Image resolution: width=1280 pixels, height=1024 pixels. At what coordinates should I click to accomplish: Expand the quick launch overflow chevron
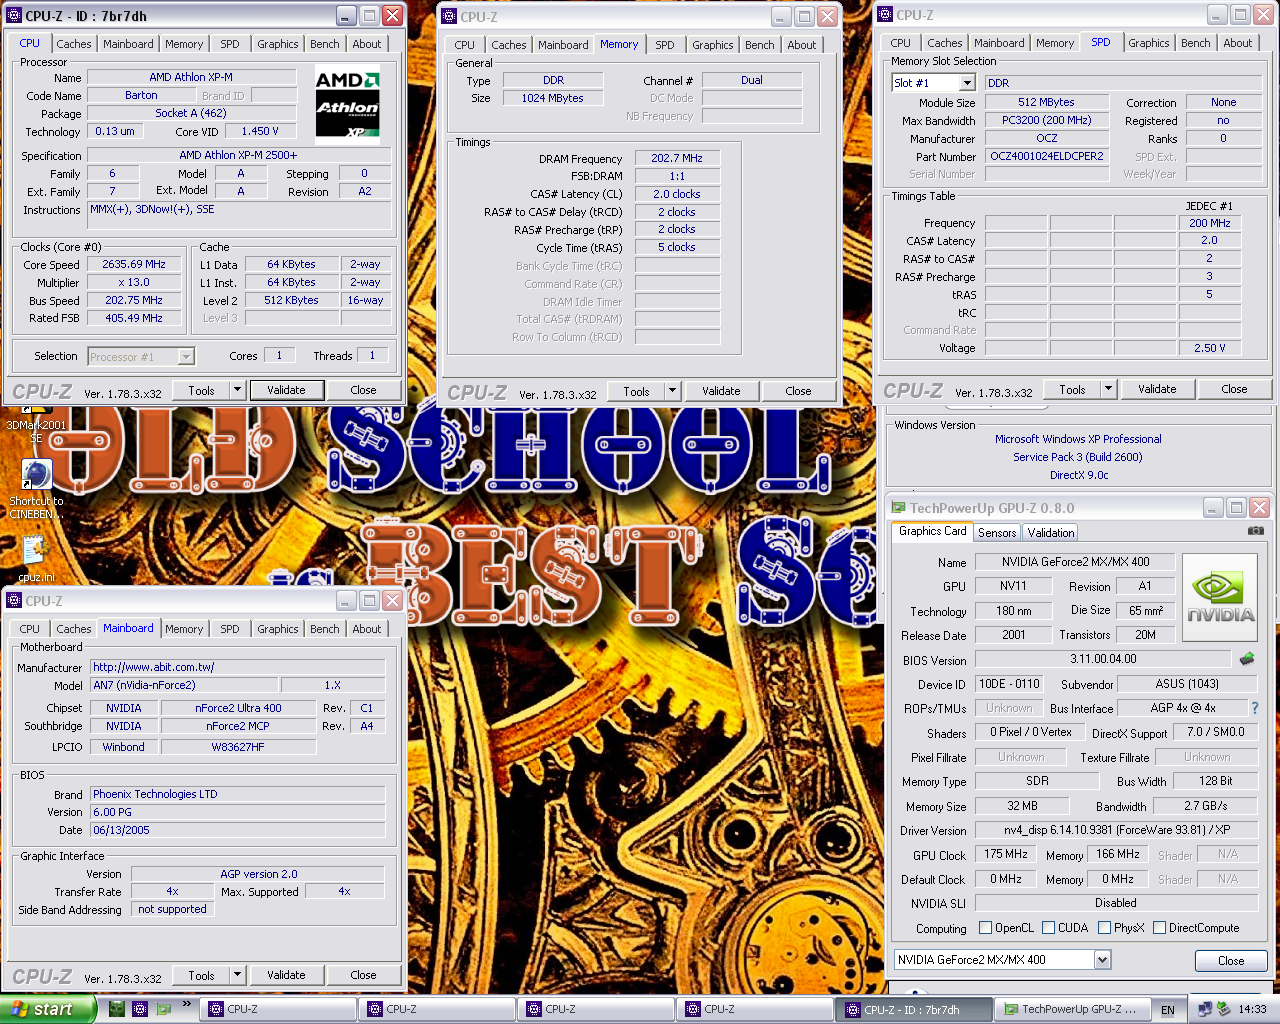tap(186, 1004)
